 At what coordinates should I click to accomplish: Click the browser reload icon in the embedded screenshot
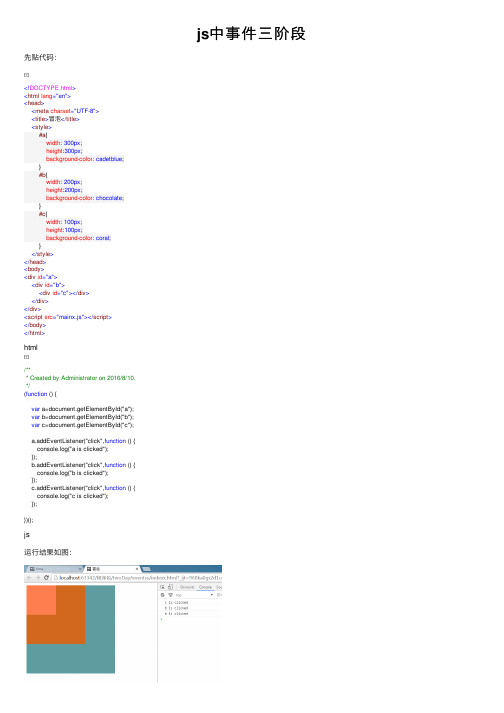(x=46, y=577)
